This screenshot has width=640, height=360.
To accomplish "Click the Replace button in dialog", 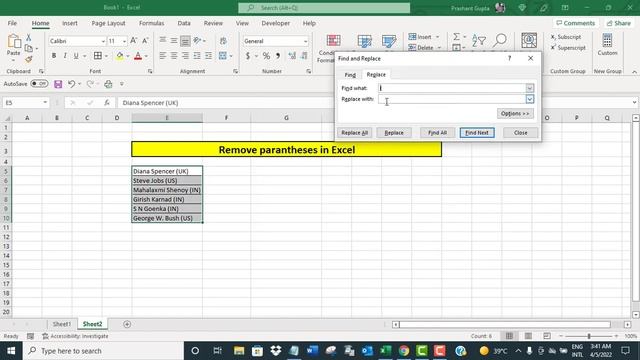I will [394, 133].
